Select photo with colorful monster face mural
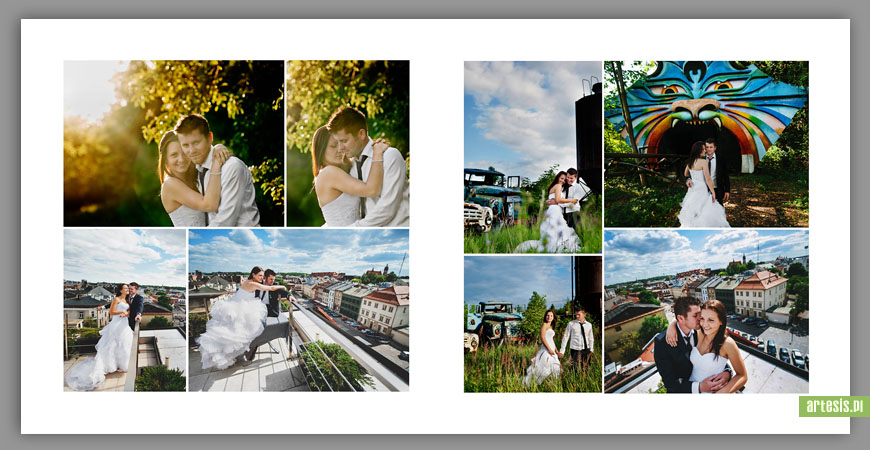870x450 pixels. point(706,144)
